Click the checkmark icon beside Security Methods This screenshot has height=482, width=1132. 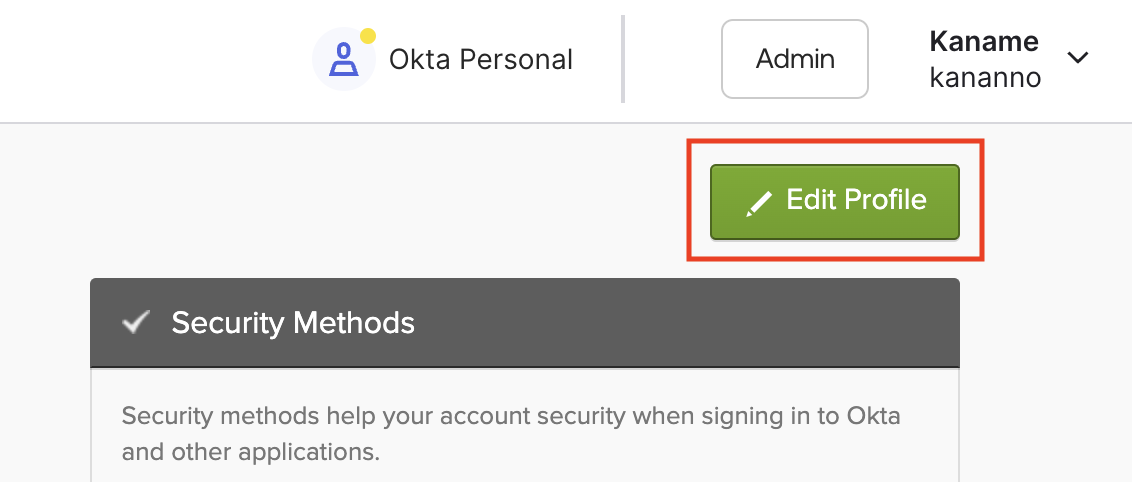[x=135, y=322]
